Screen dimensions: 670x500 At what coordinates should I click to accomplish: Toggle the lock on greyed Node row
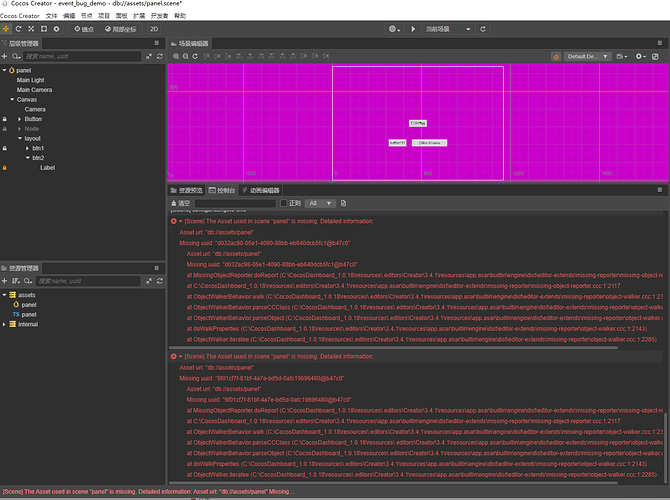[x=5, y=129]
